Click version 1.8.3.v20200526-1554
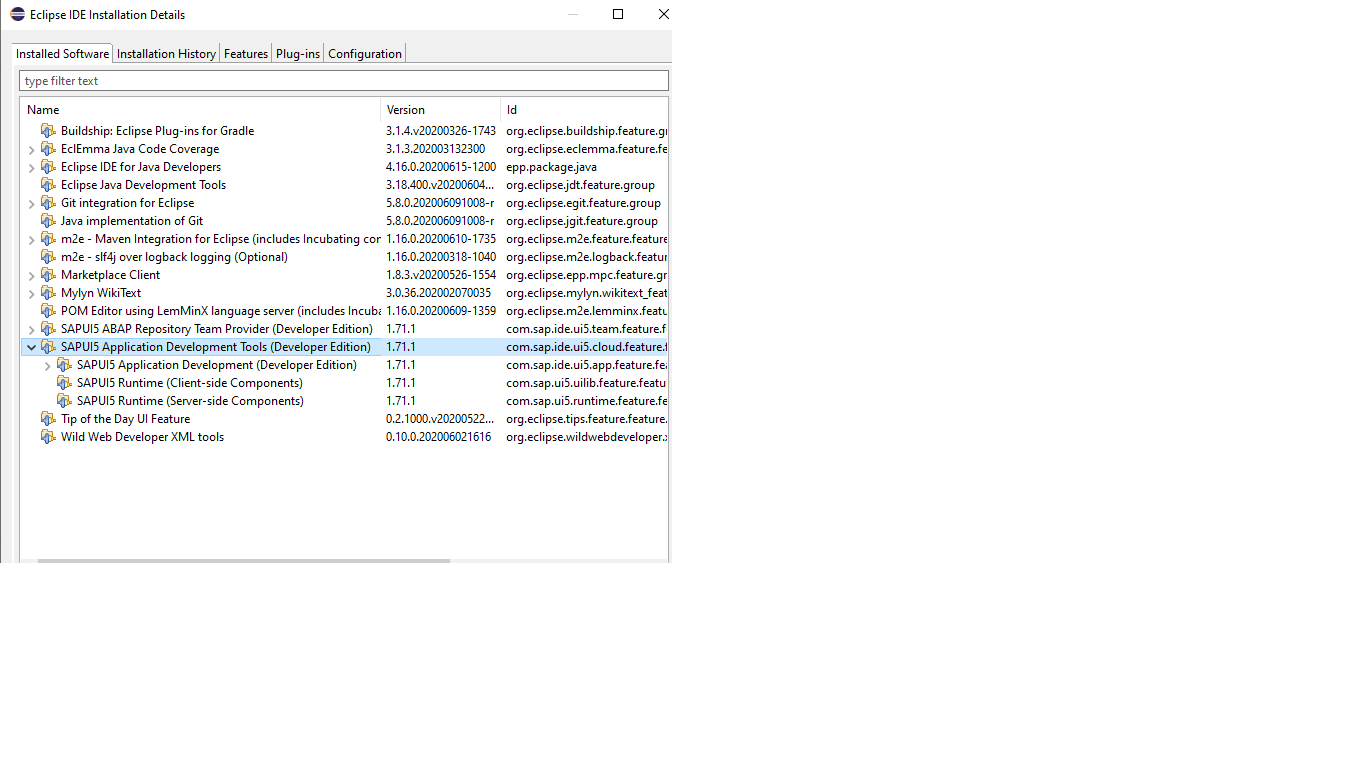This screenshot has width=1366, height=768. coord(441,275)
